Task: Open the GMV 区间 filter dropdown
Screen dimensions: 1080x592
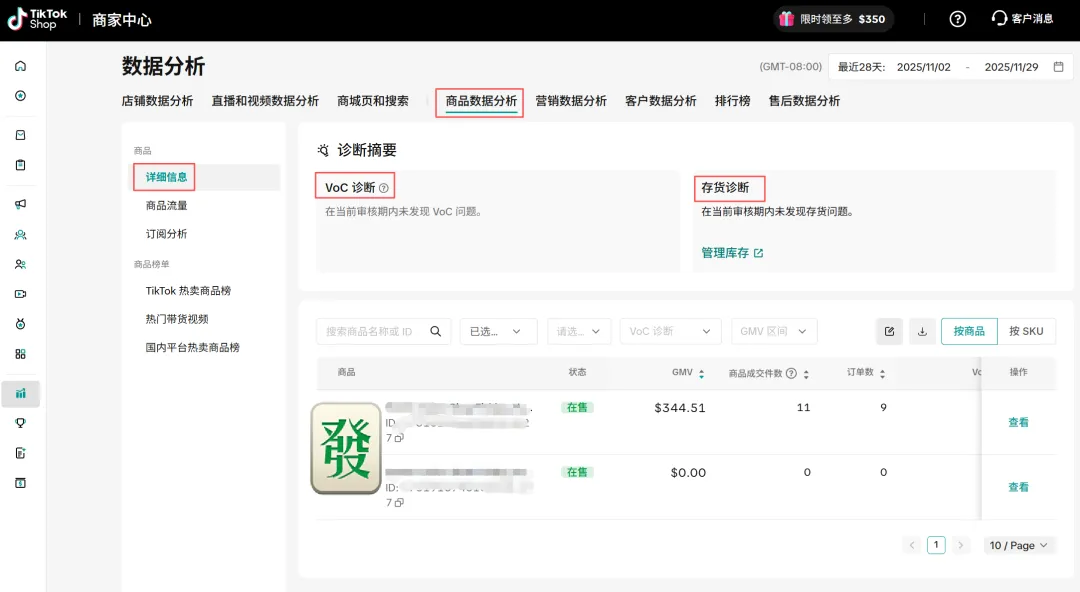Action: (774, 331)
